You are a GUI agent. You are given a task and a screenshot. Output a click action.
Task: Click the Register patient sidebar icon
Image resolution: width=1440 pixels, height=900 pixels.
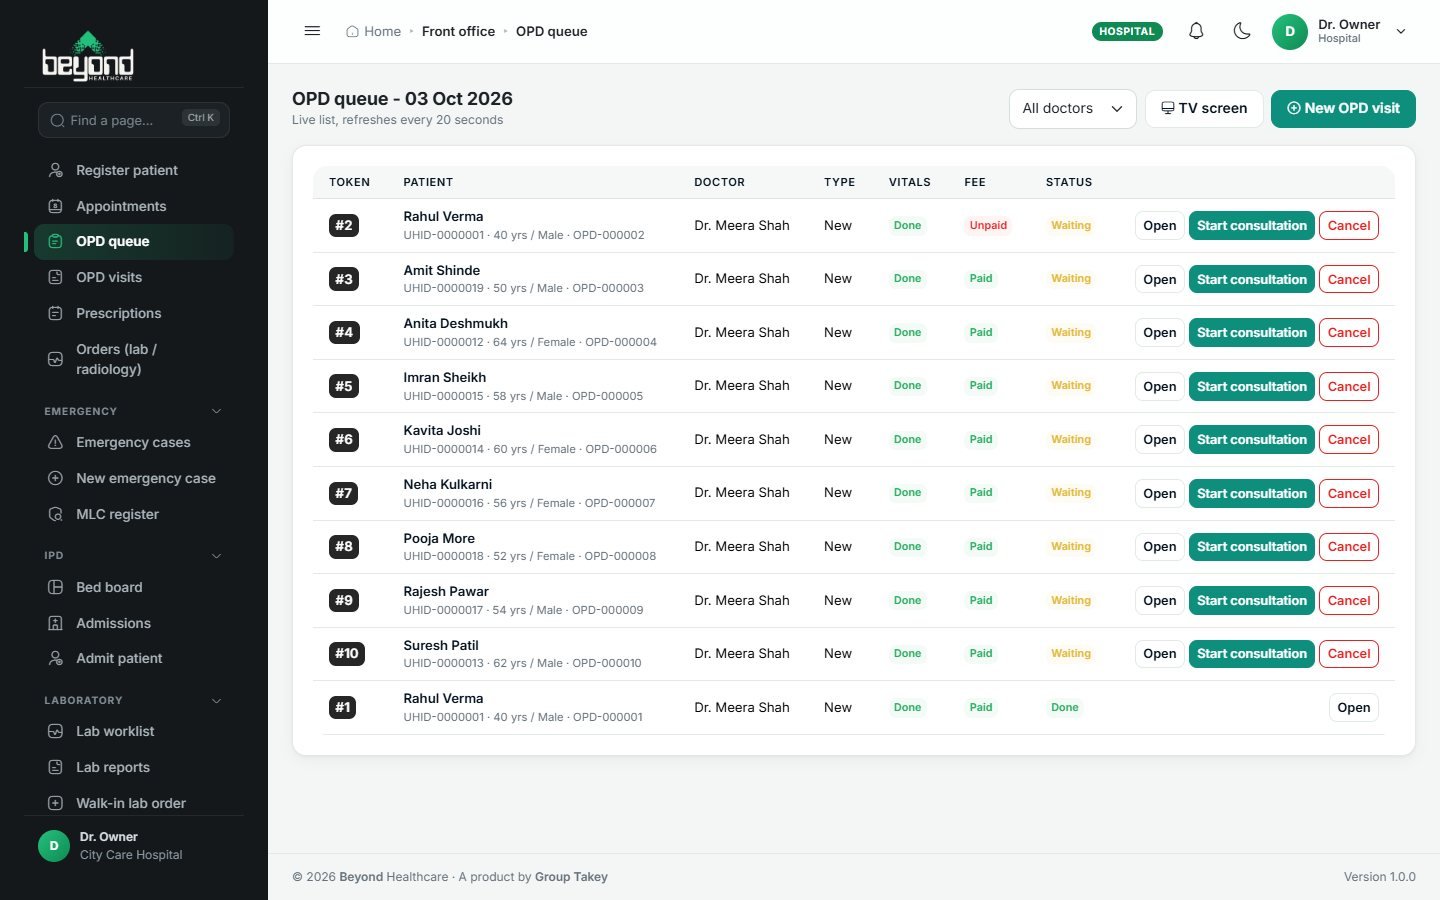[x=56, y=170]
